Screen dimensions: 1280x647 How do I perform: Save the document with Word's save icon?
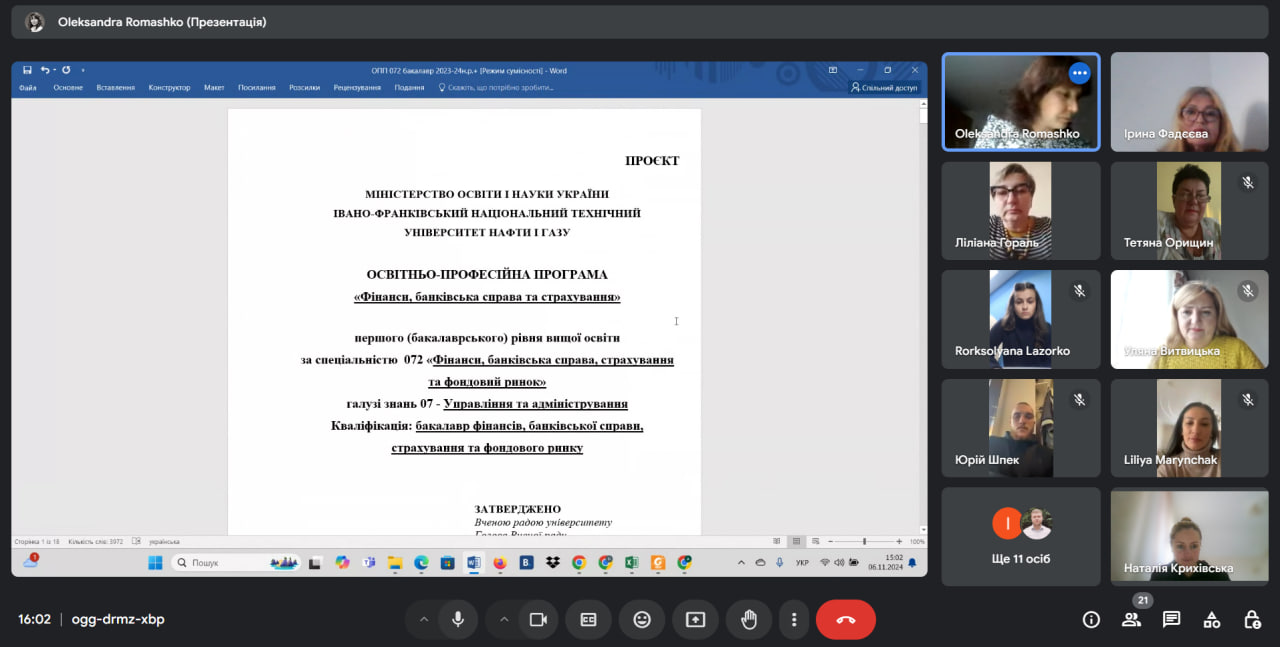tap(27, 70)
